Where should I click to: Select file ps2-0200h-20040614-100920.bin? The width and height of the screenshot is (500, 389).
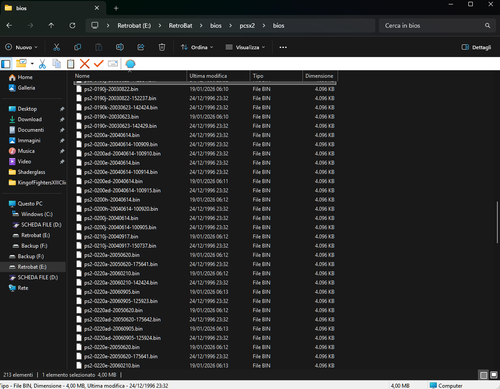[205, 209]
